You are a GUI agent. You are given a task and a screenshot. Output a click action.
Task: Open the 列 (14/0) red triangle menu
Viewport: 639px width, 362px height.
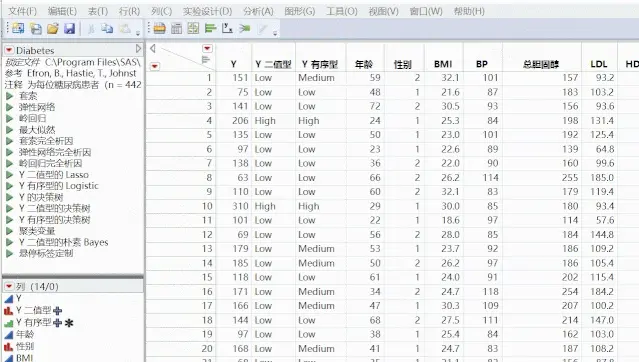(x=9, y=286)
